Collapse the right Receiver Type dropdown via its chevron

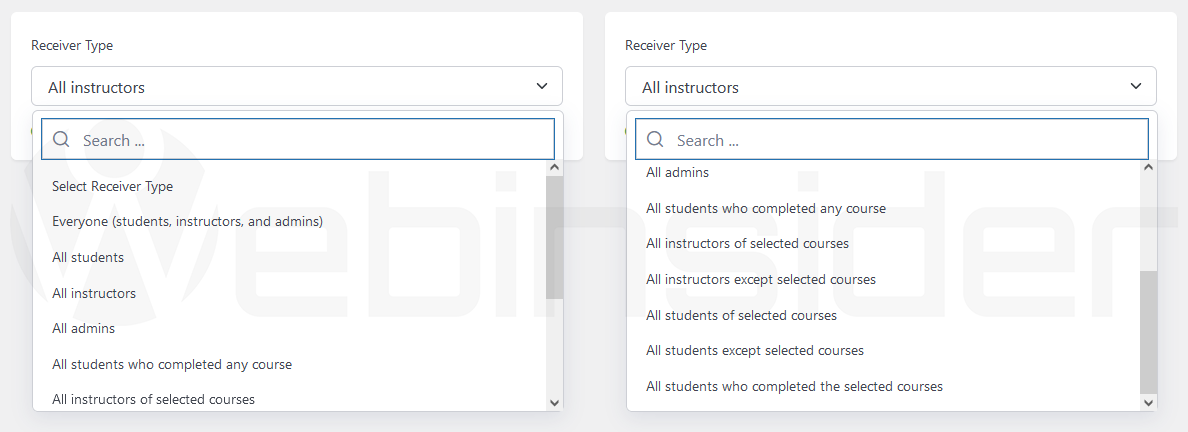click(1136, 87)
